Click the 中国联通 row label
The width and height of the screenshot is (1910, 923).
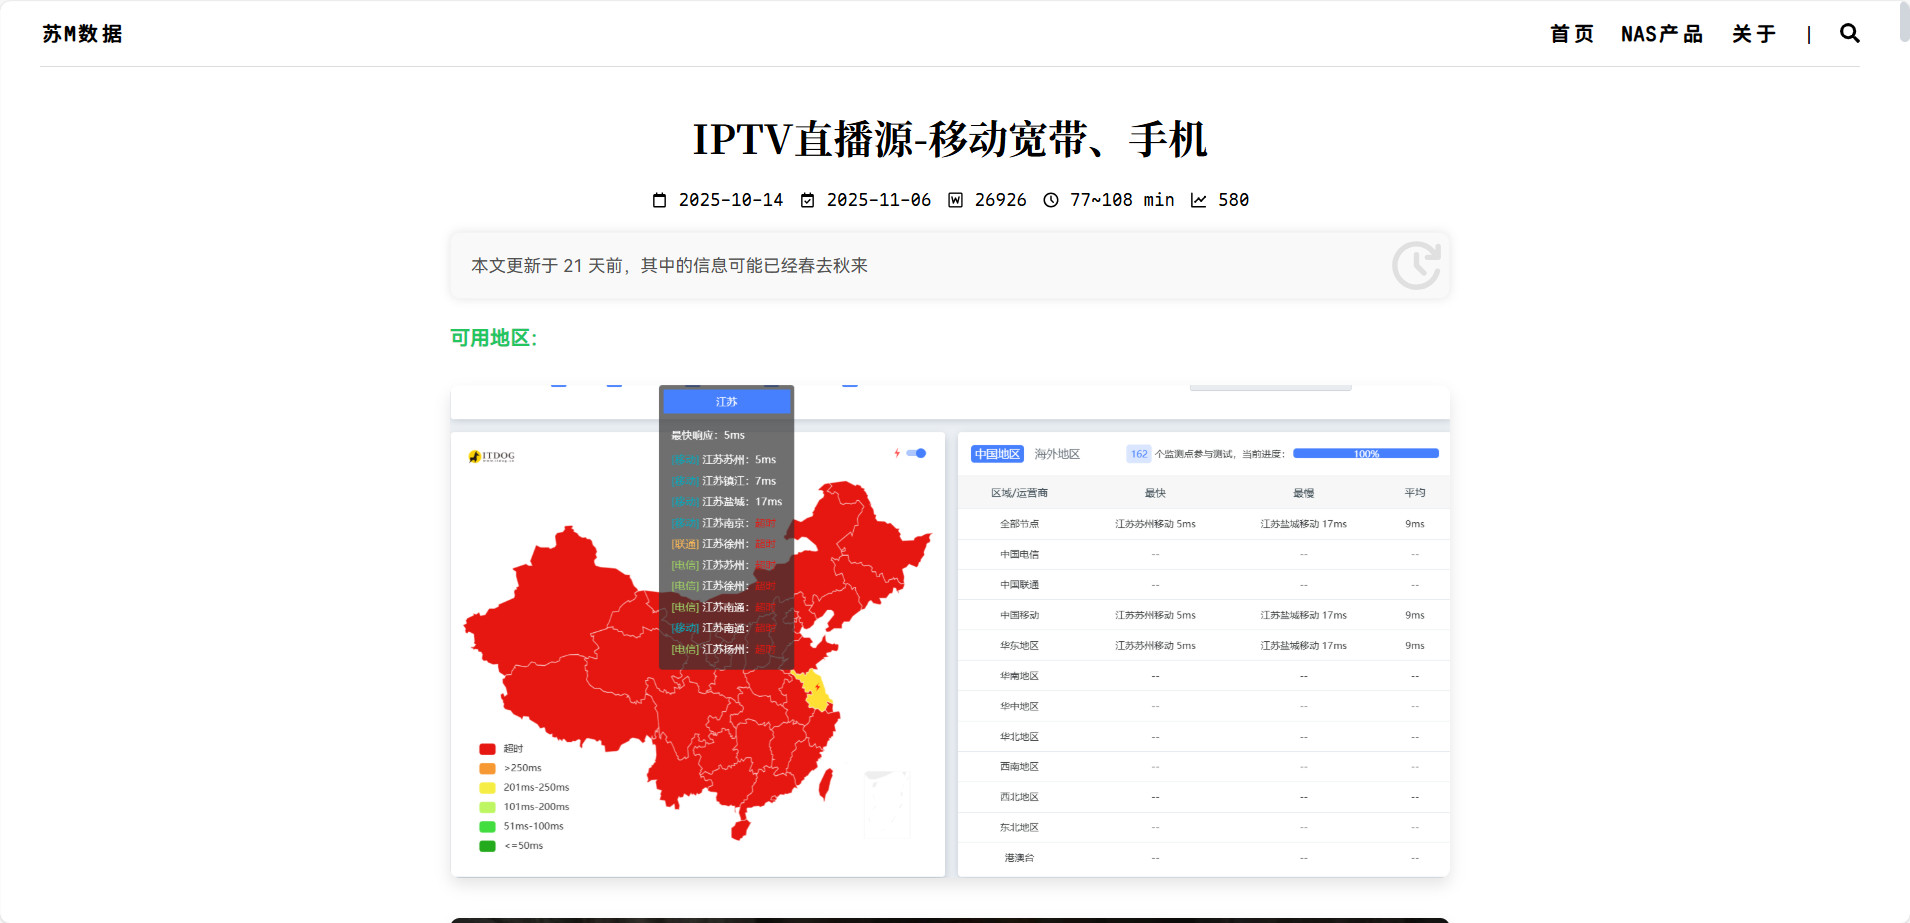tap(1019, 585)
